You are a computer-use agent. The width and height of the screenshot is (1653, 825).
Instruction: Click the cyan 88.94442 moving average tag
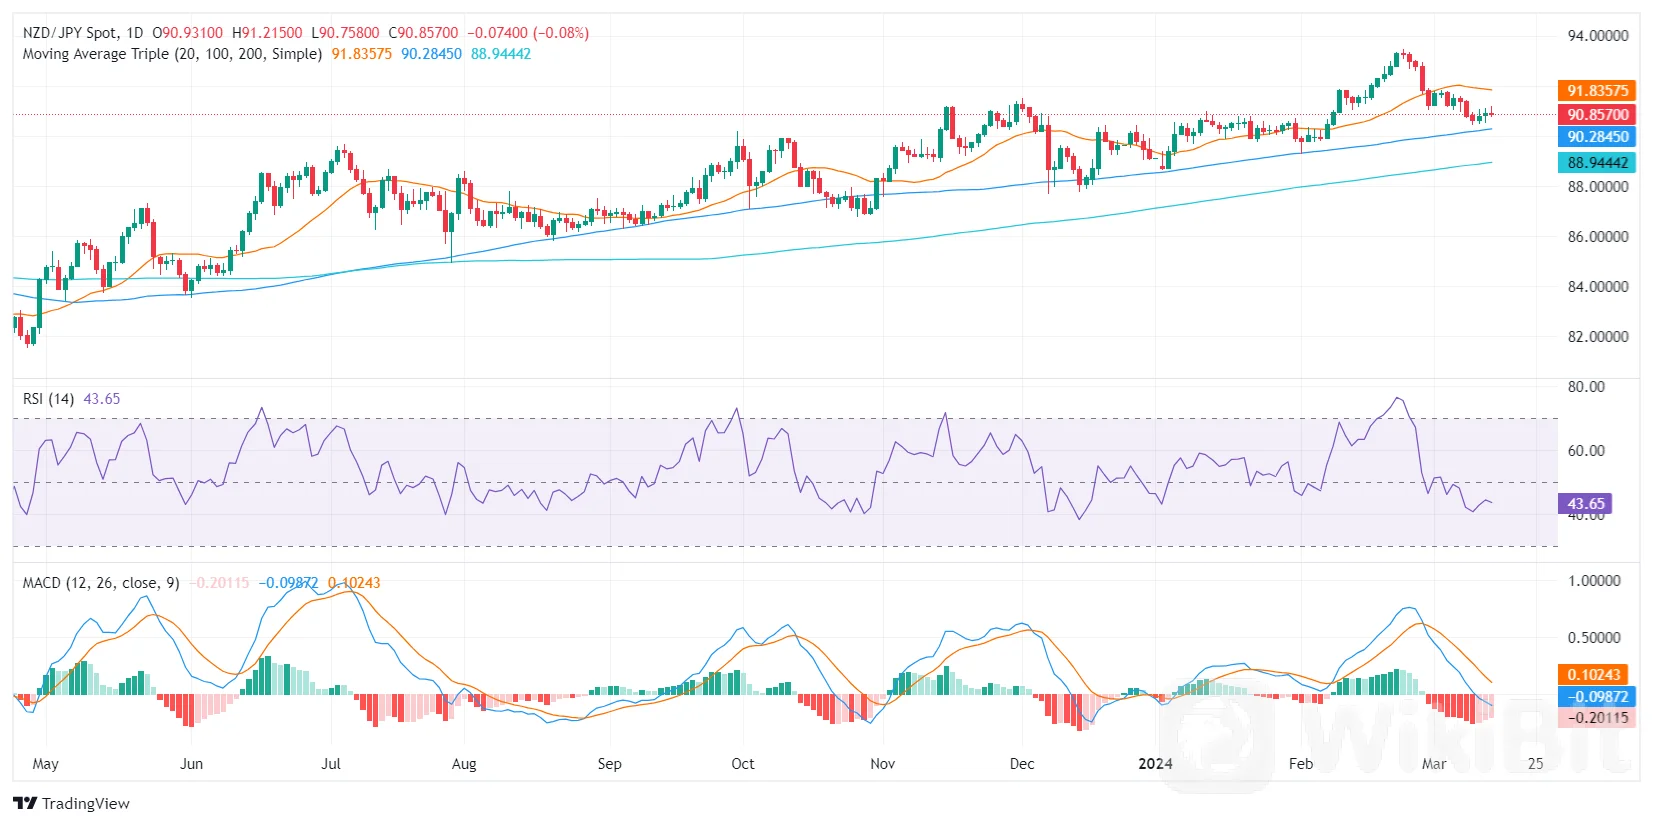[x=1596, y=162]
